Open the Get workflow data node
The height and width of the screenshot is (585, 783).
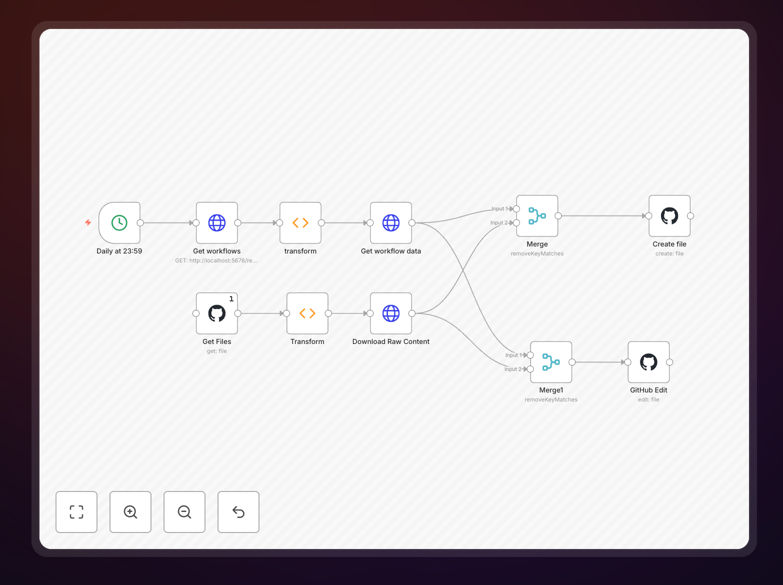[x=391, y=222]
